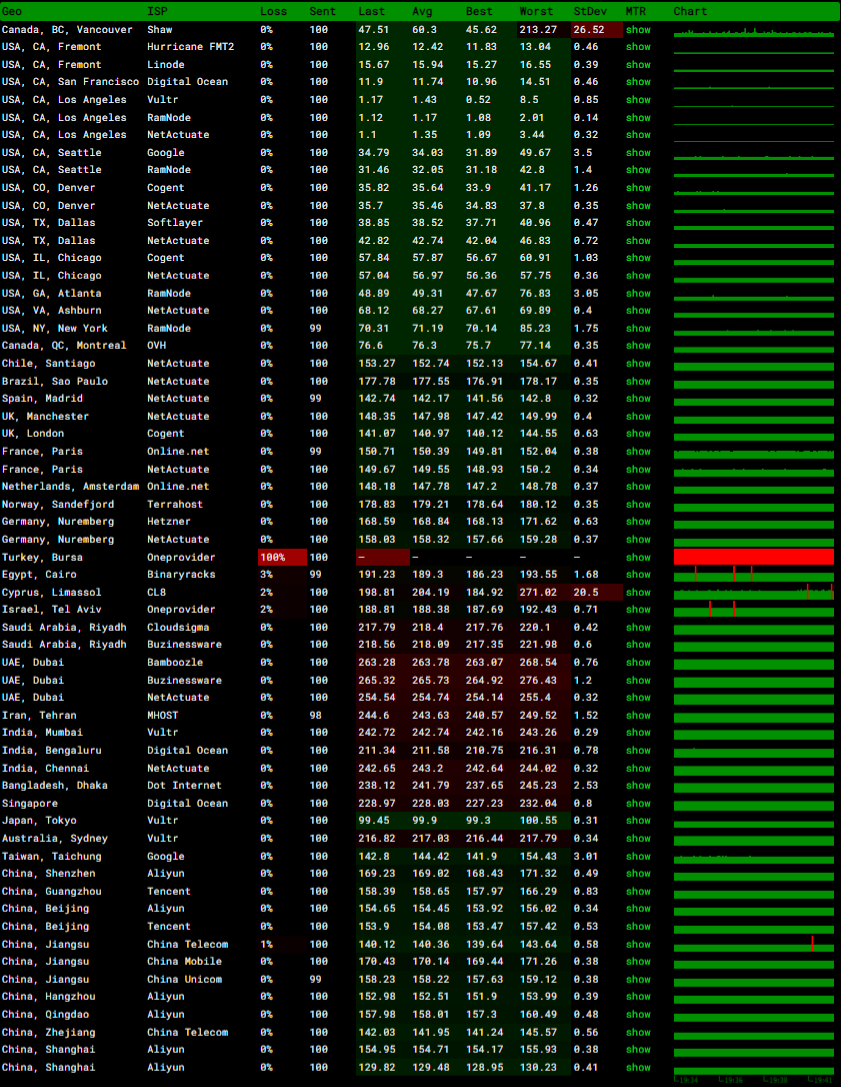Open show link for Egypt, Cairo Binaryracks
This screenshot has height=1087, width=841.
(637, 575)
